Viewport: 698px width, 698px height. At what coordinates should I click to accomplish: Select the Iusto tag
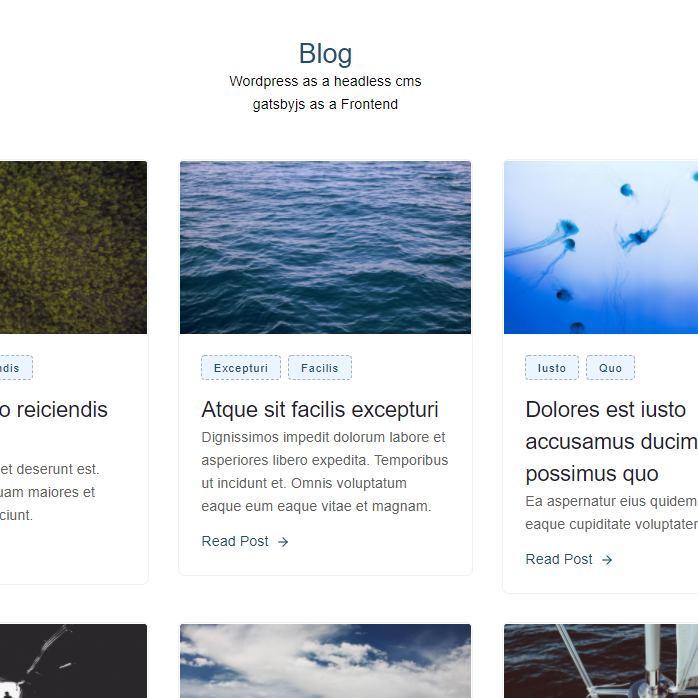(552, 368)
